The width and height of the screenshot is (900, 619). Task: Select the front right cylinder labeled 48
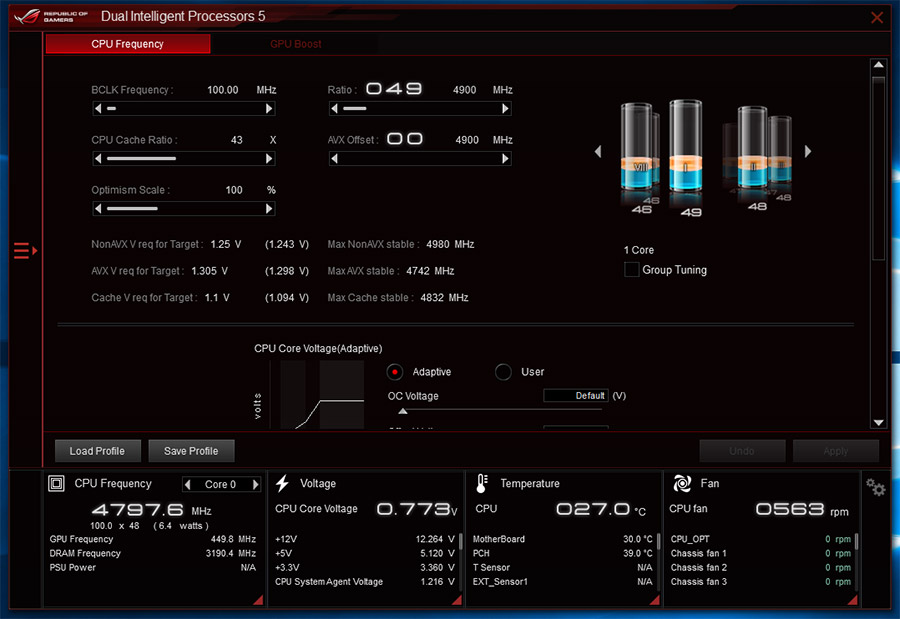753,148
